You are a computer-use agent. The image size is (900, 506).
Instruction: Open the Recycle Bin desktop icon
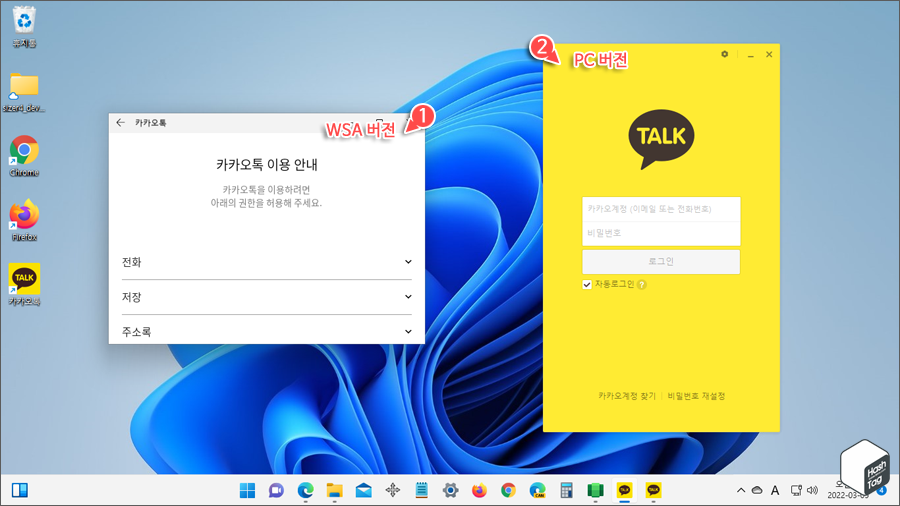(x=24, y=27)
